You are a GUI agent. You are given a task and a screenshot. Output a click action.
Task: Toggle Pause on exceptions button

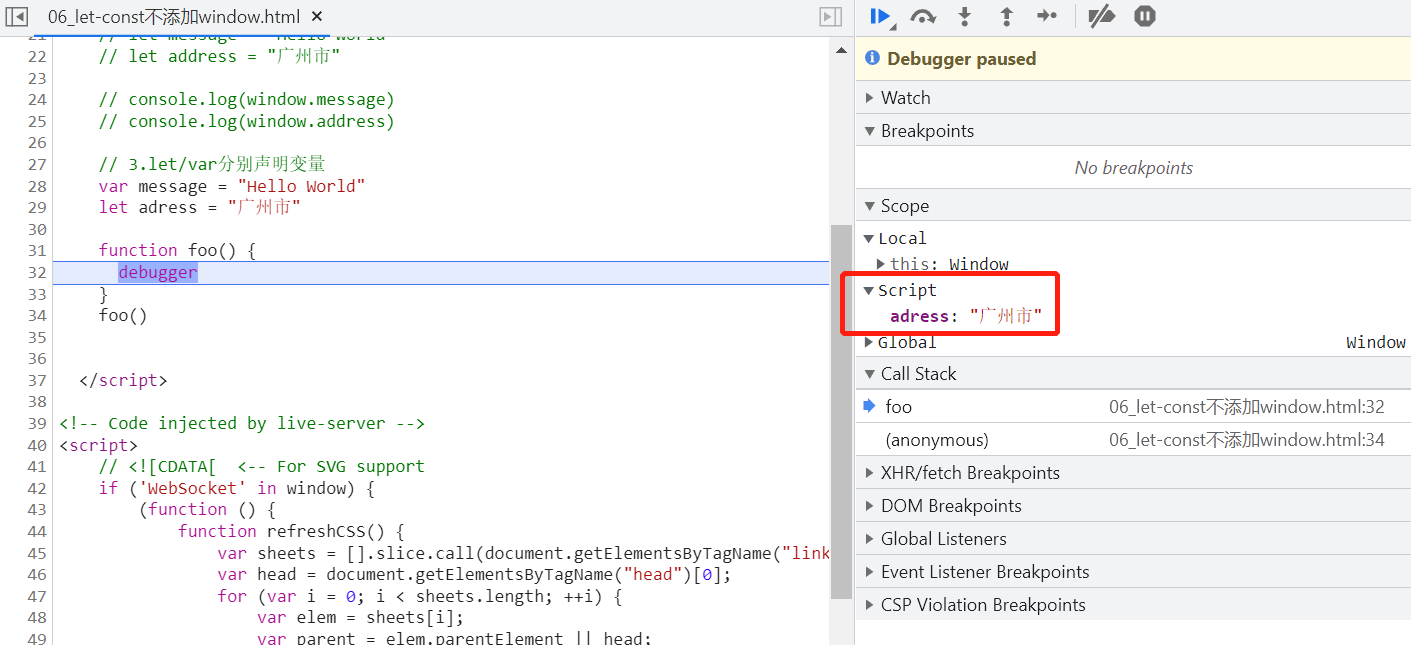coord(1145,16)
